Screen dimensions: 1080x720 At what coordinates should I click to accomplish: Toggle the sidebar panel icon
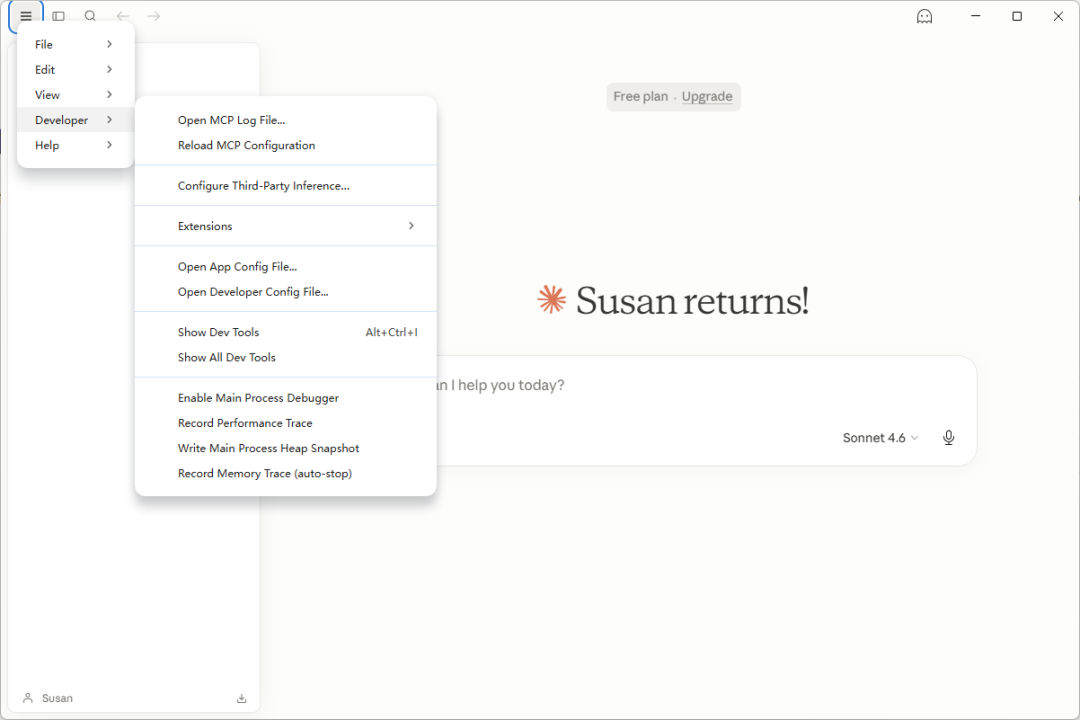coord(59,16)
